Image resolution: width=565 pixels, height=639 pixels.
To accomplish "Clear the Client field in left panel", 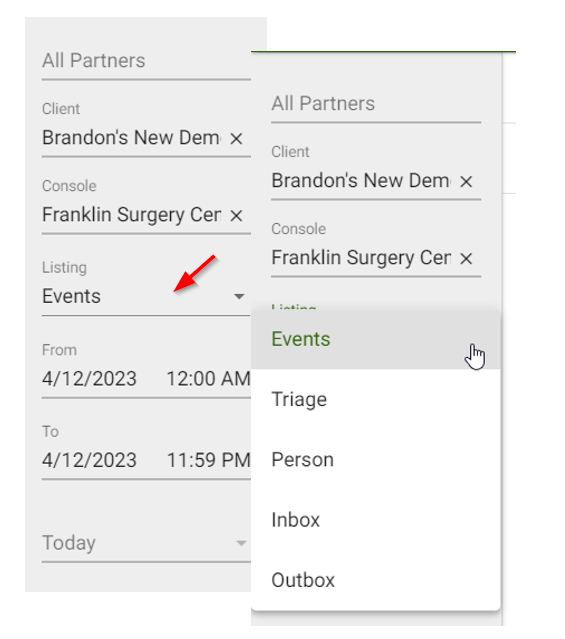I will tap(236, 139).
